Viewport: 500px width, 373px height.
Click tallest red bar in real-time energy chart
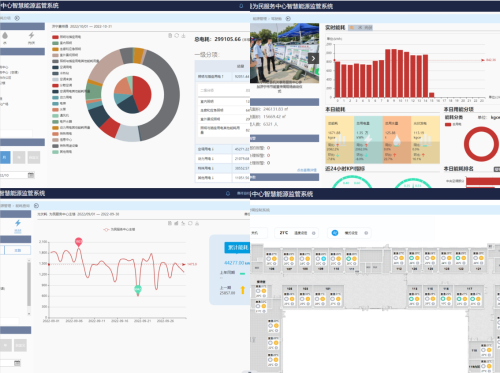(394, 73)
